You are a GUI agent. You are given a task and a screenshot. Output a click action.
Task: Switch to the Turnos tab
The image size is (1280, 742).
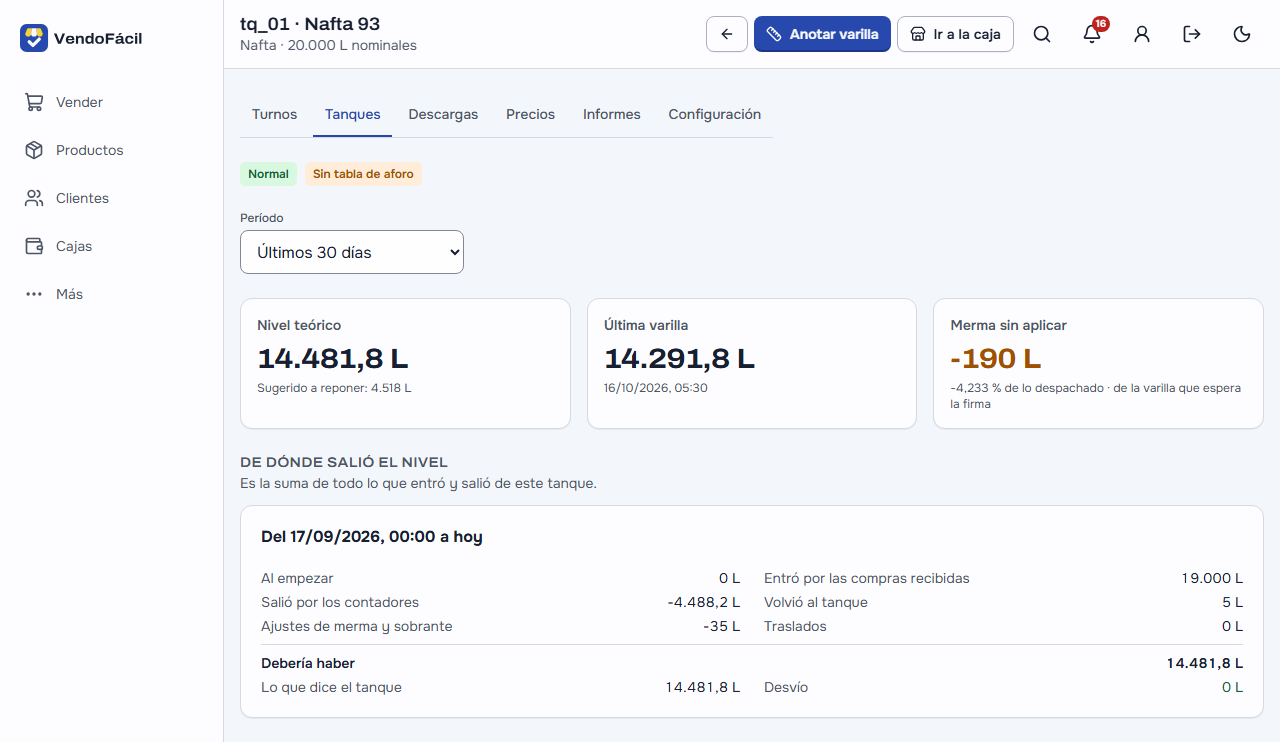pos(274,114)
